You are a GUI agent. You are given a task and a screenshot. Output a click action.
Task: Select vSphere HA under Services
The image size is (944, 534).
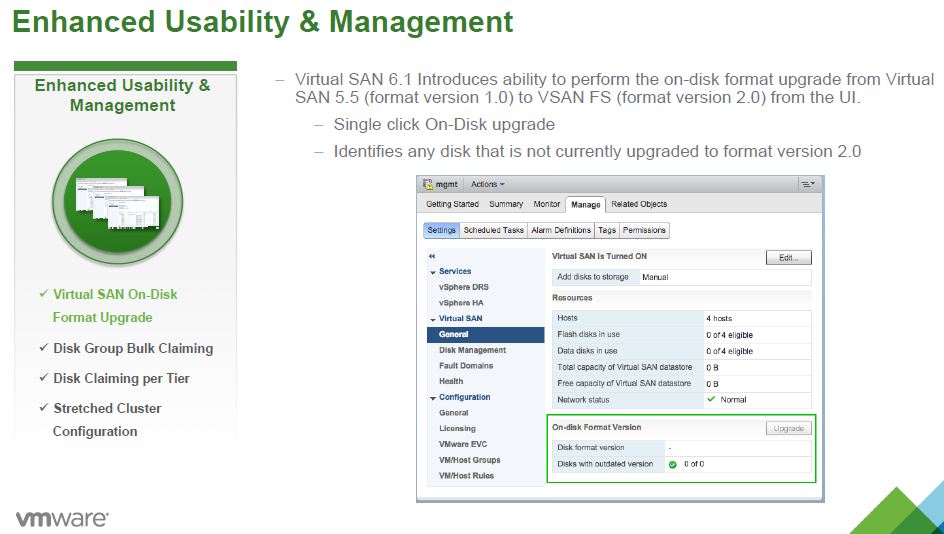coord(460,303)
